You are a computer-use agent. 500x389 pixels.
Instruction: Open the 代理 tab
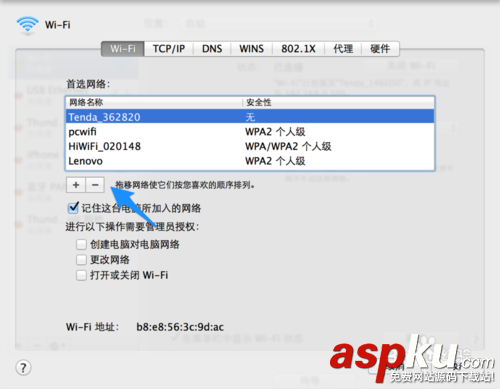point(343,49)
